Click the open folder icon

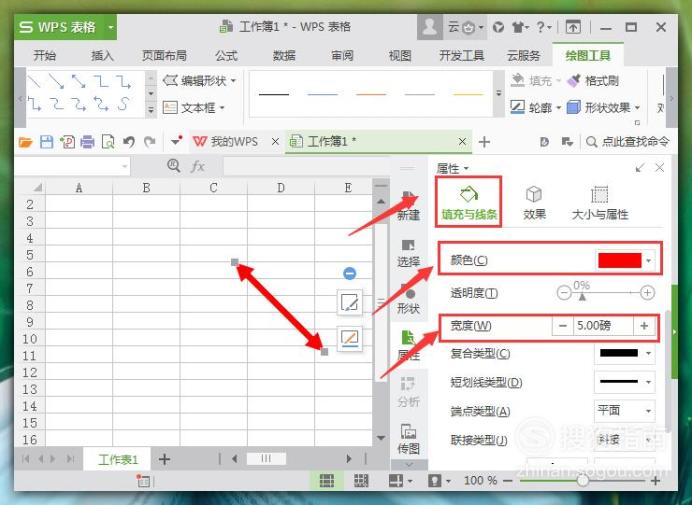tap(26, 142)
